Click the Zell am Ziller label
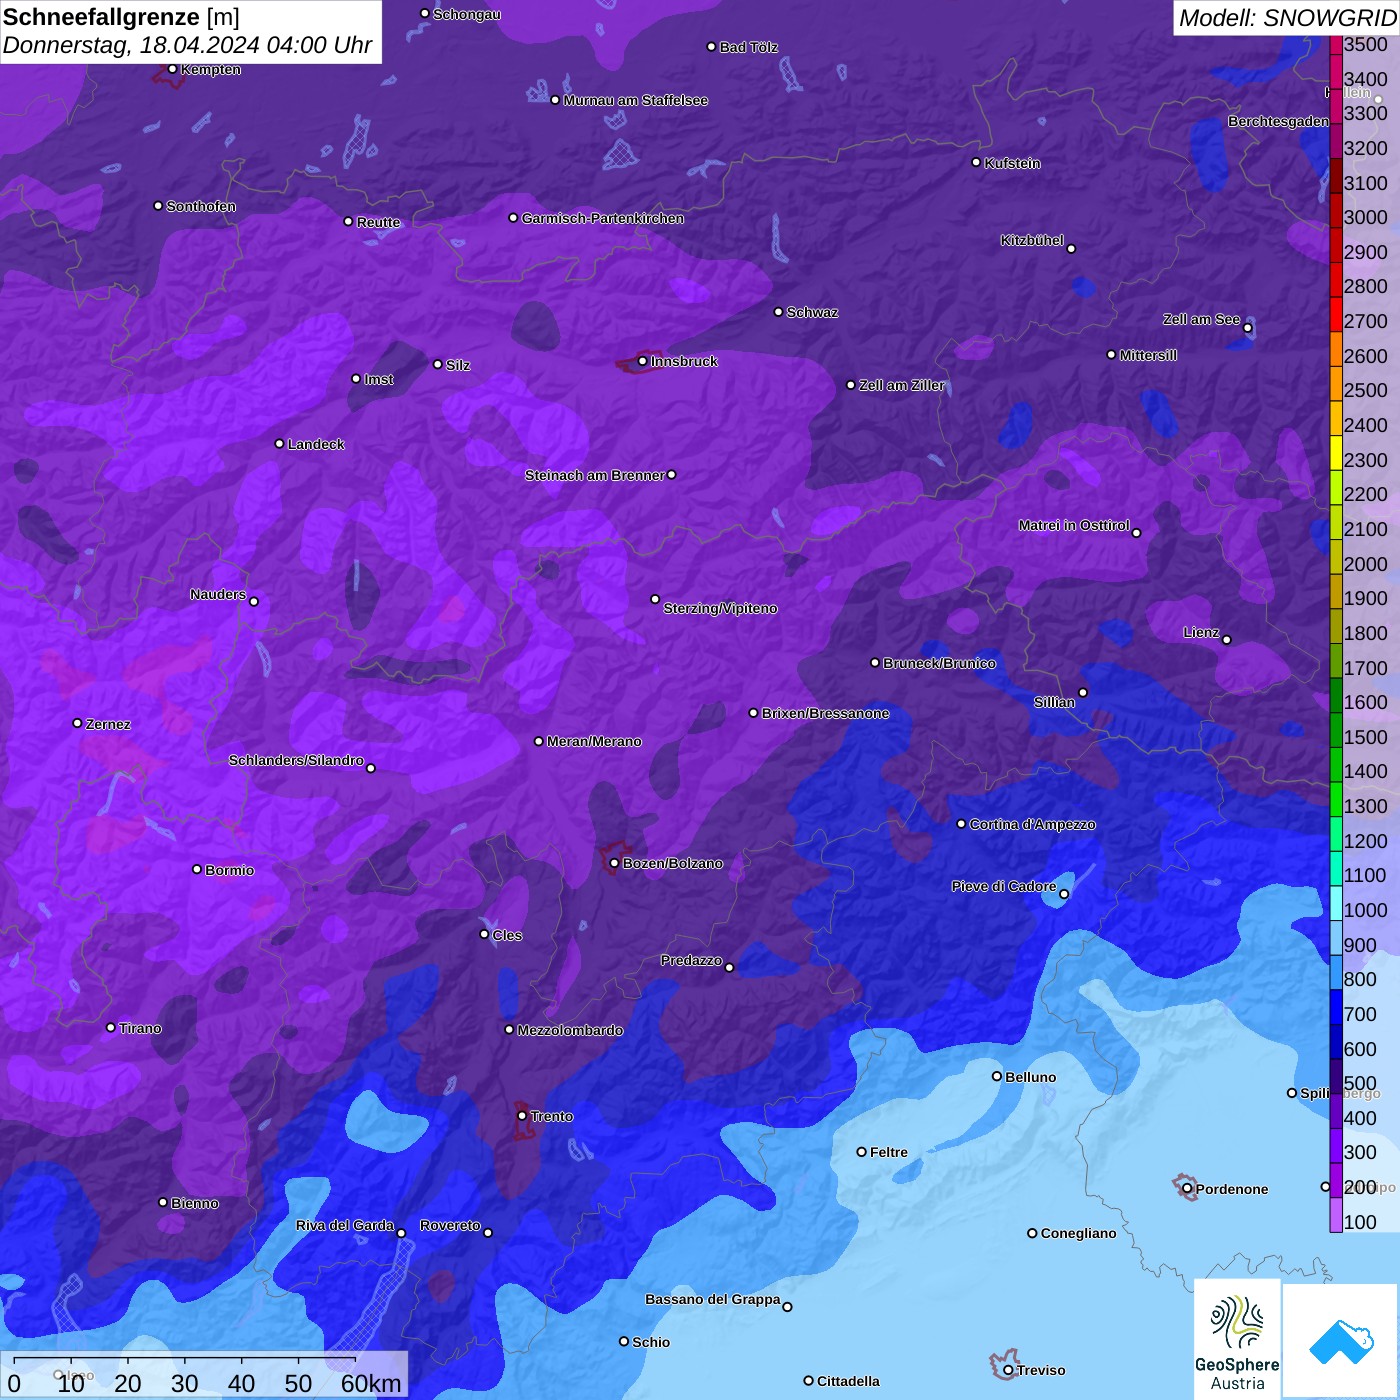 902,385
